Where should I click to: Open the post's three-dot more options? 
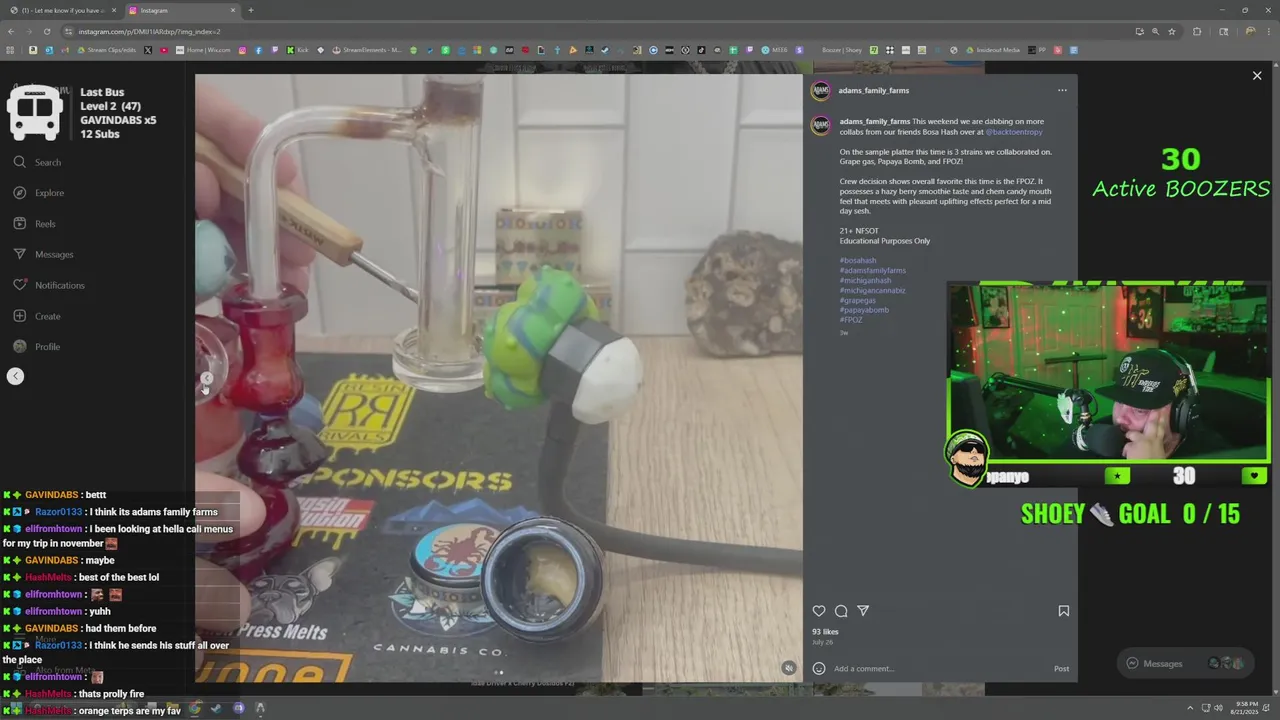[x=1062, y=90]
